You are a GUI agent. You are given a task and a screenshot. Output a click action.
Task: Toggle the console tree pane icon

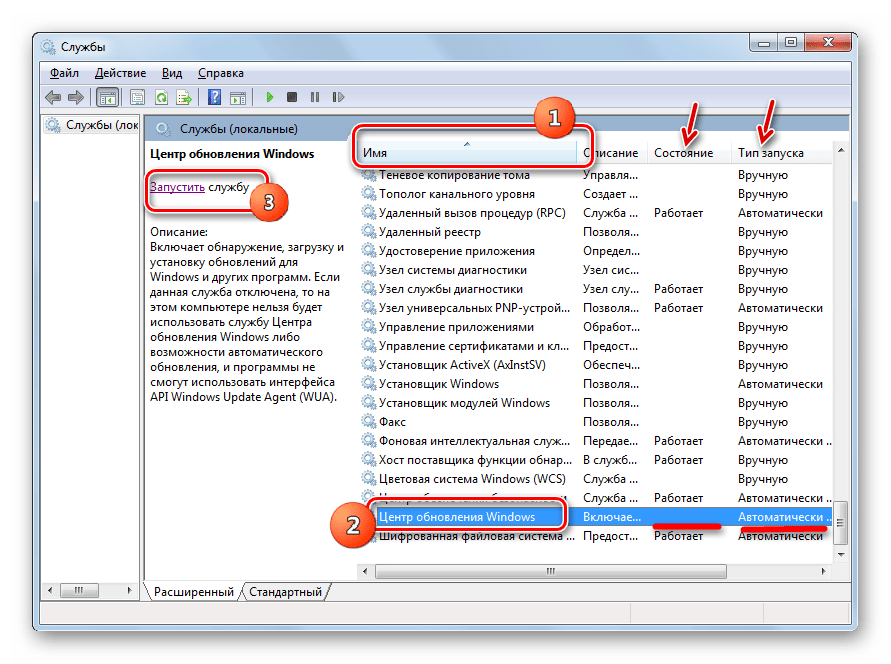click(x=107, y=98)
